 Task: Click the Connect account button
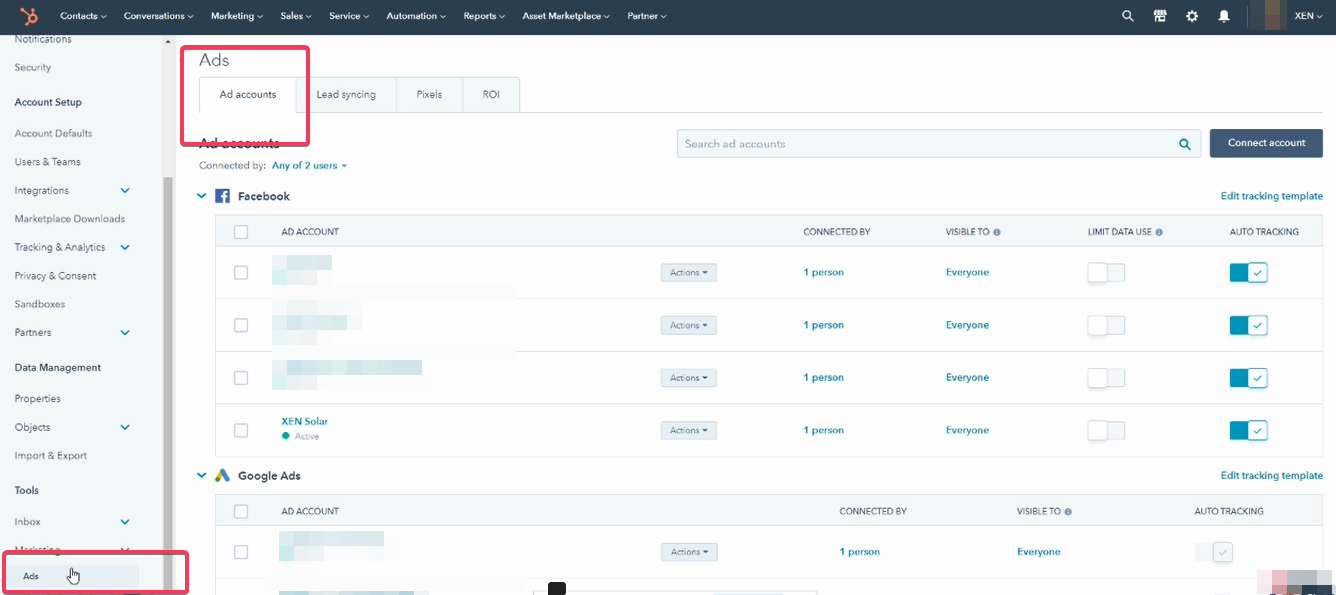(1266, 143)
